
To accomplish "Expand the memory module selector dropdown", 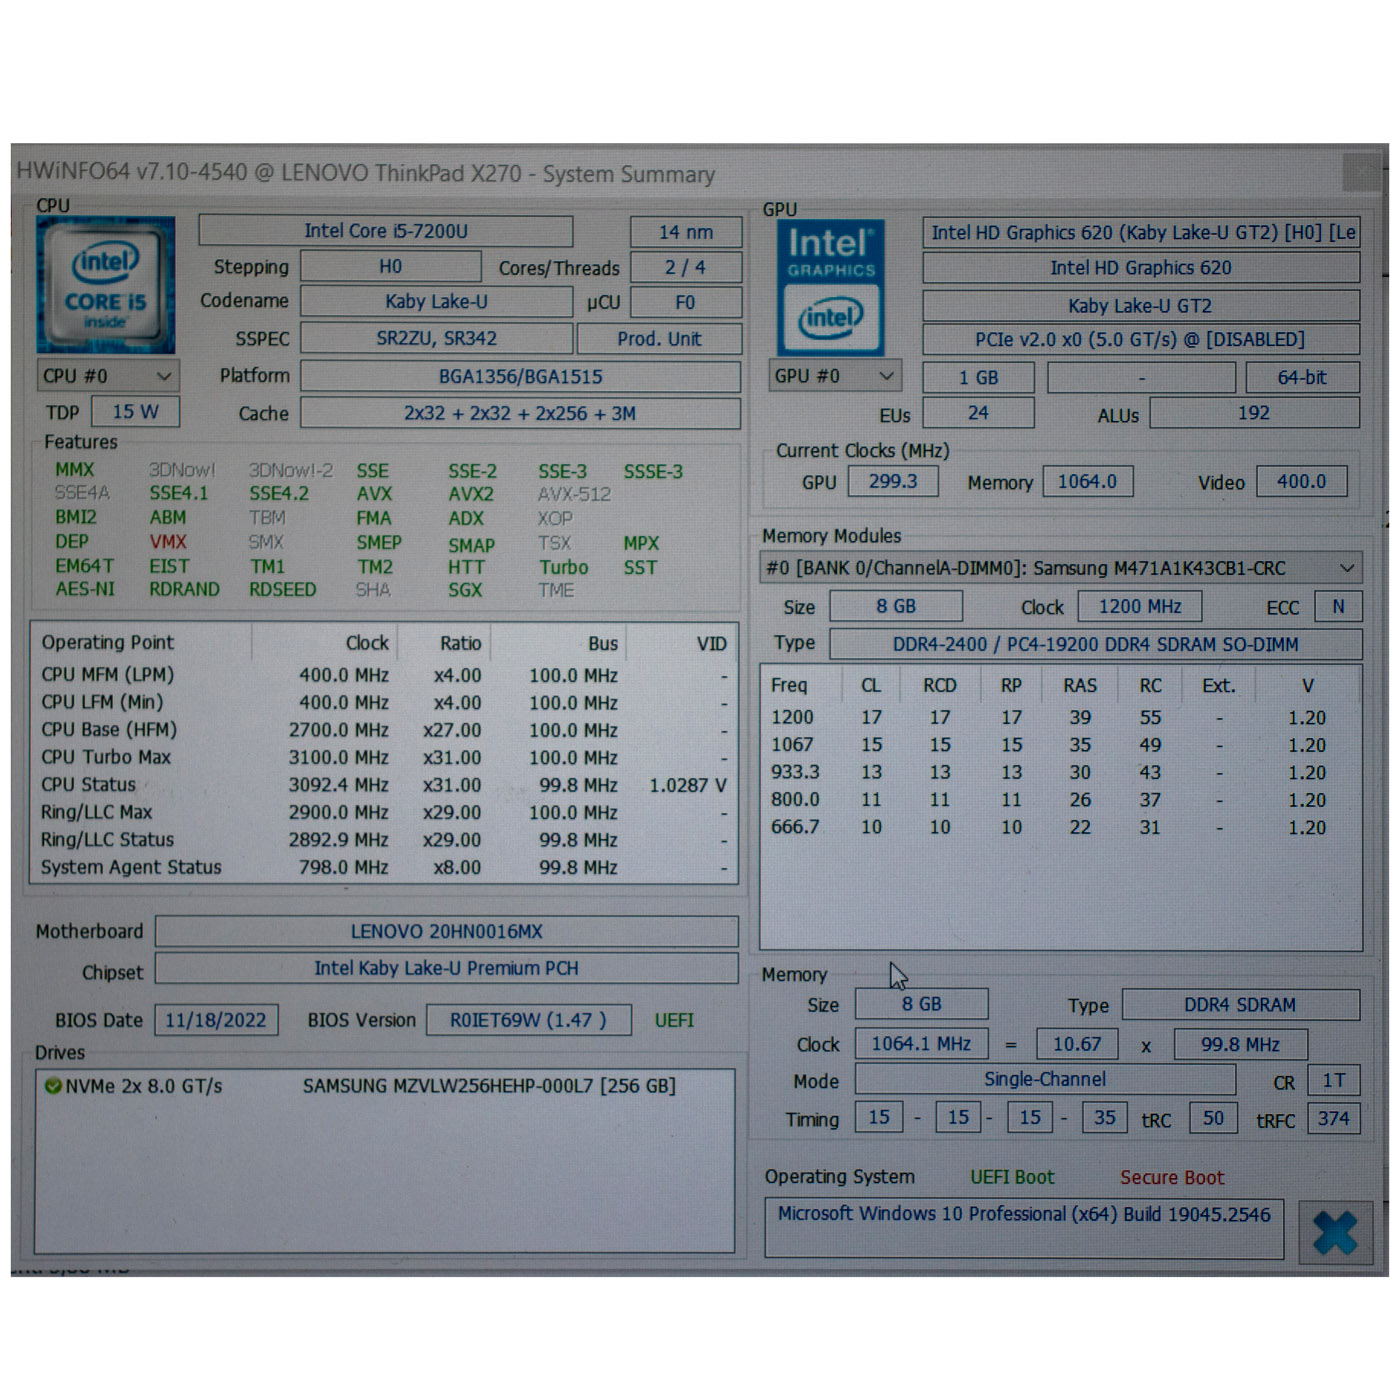I will pos(1061,568).
